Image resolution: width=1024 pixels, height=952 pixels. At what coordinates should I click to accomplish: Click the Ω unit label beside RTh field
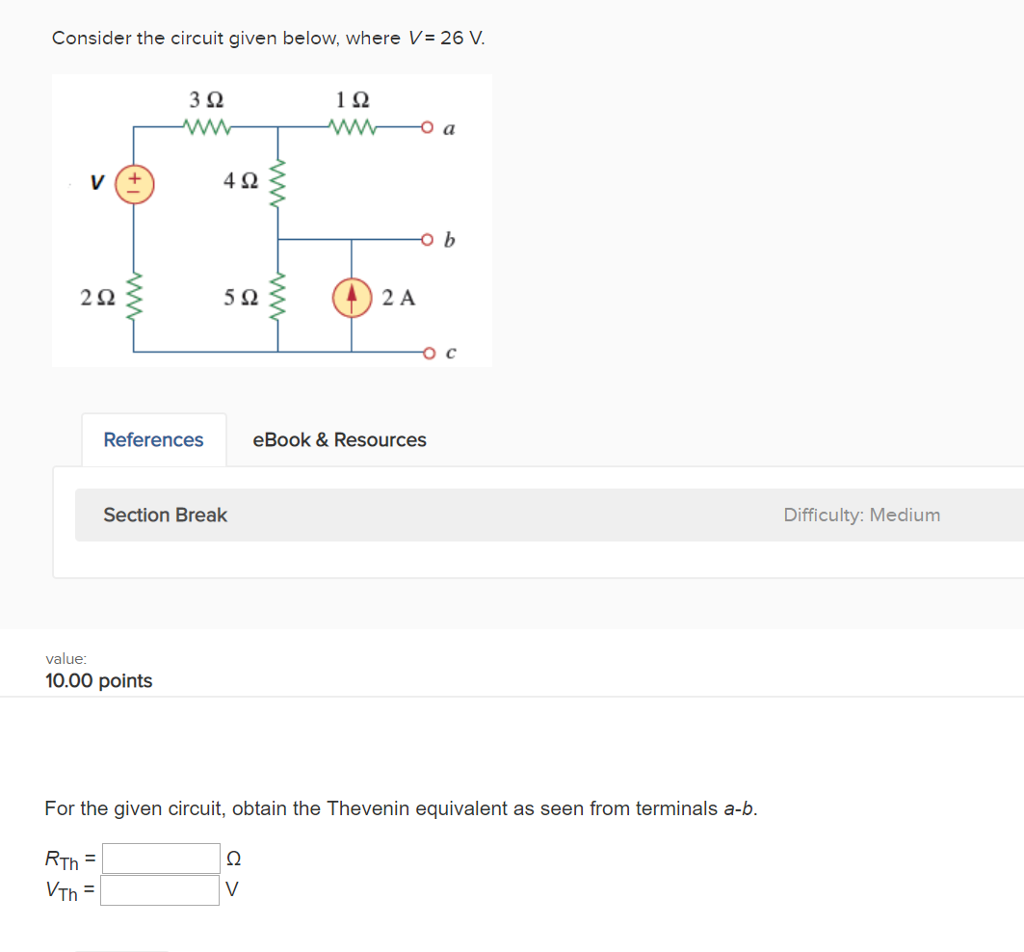click(x=232, y=857)
